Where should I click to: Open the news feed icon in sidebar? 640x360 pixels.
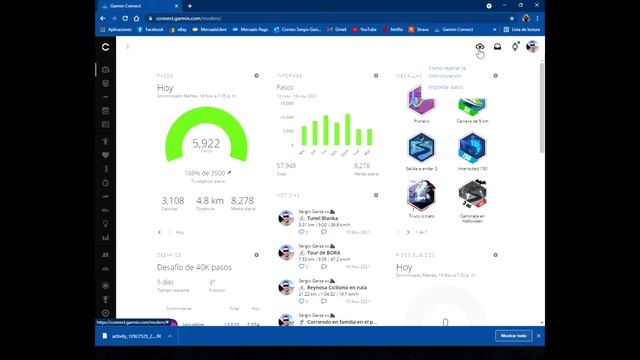tap(105, 124)
